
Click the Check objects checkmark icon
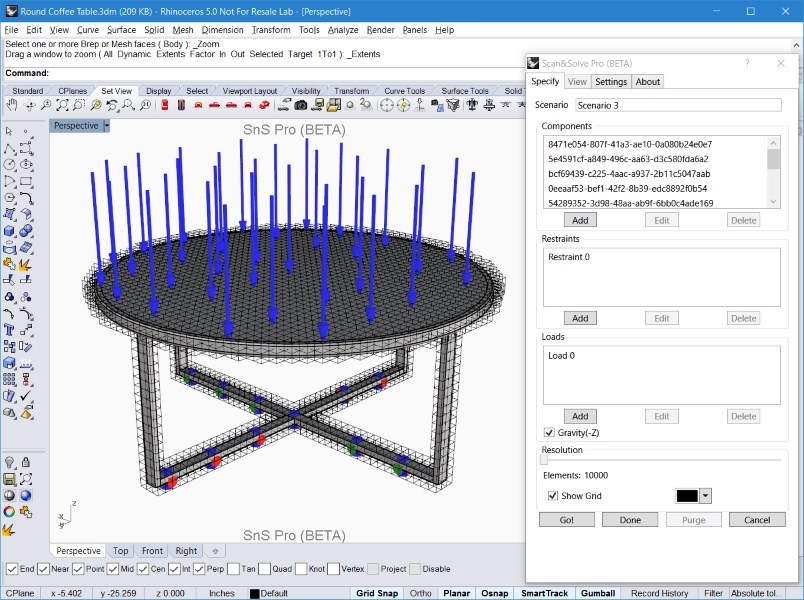pyautogui.click(x=26, y=395)
